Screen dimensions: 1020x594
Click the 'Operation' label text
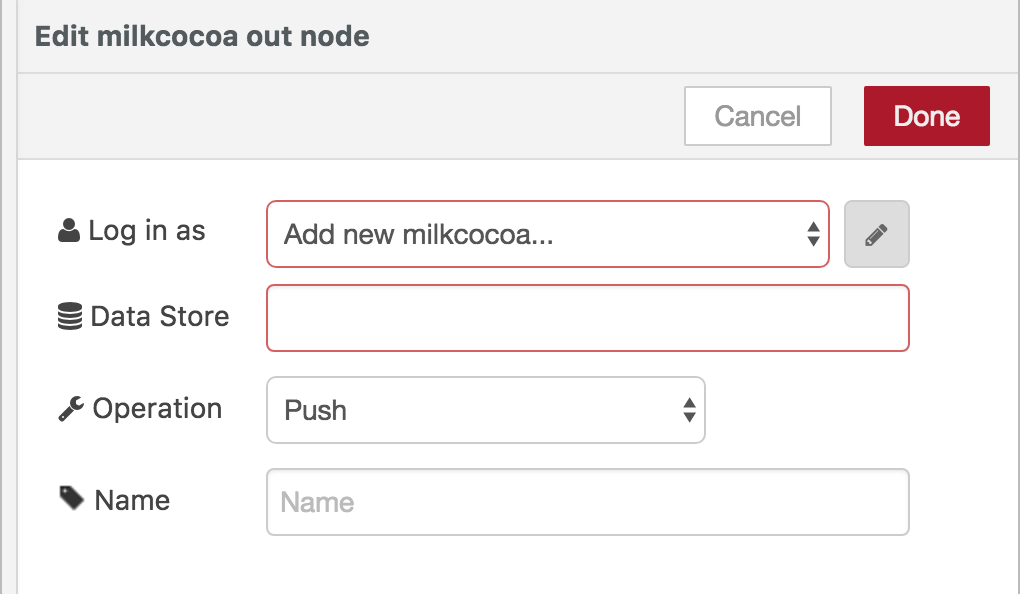(157, 409)
